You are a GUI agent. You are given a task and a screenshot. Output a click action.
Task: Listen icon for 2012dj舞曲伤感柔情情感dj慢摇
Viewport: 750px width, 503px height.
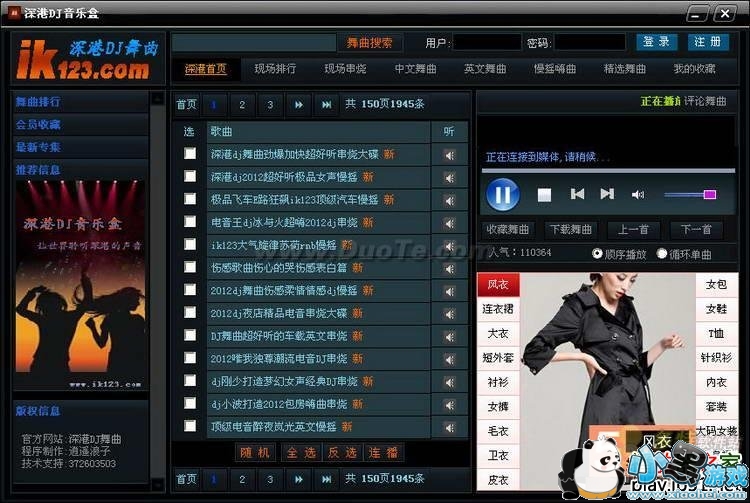[x=449, y=291]
